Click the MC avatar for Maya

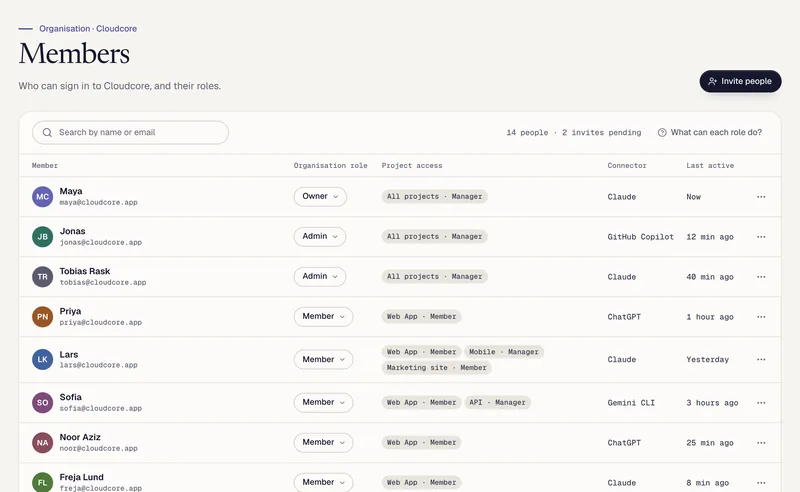click(x=42, y=196)
